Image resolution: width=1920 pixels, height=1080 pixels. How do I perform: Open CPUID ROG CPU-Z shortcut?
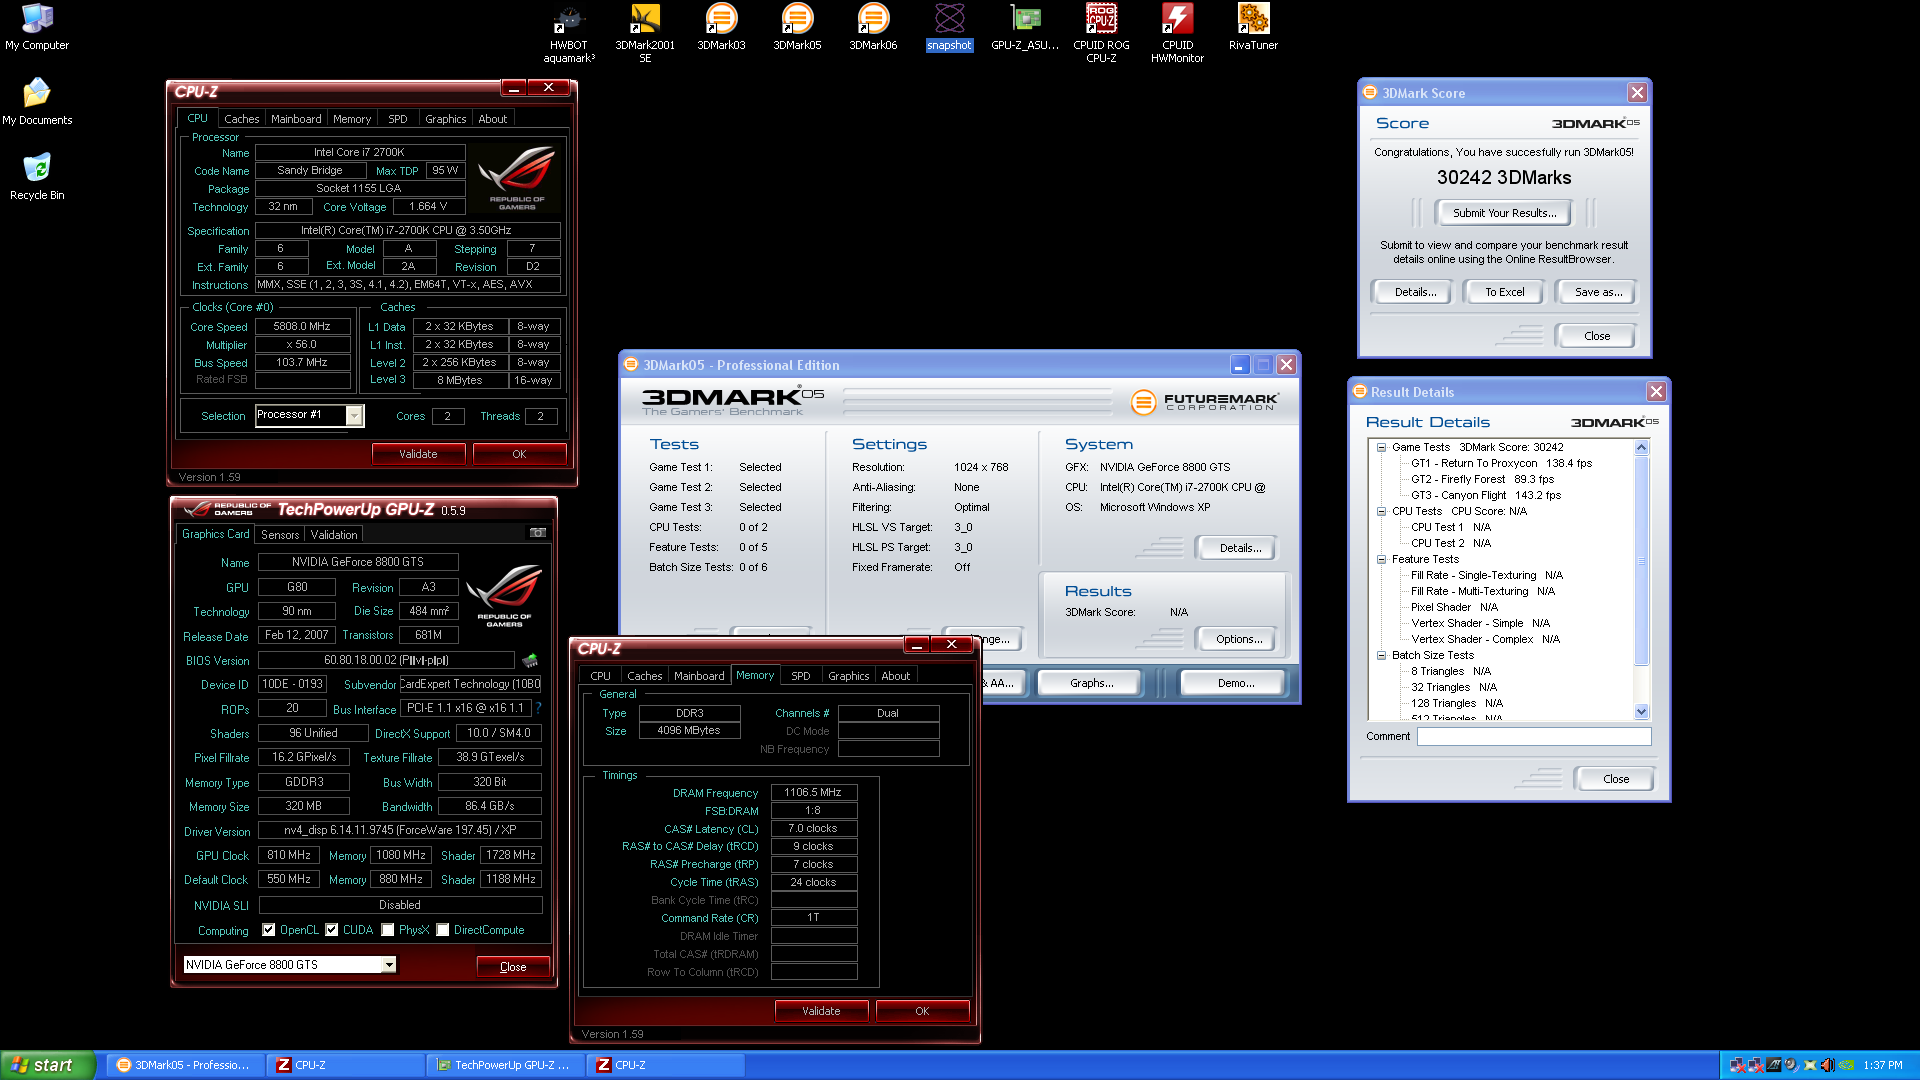(x=1101, y=33)
